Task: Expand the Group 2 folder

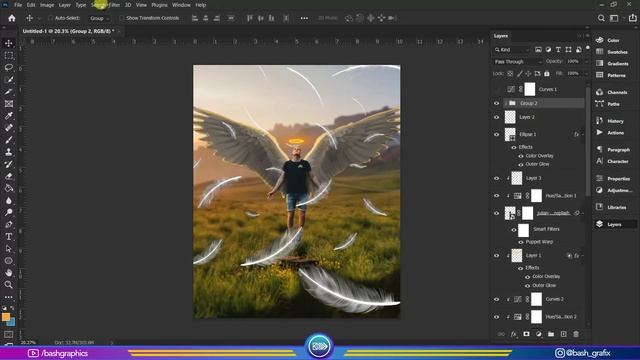Action: [x=506, y=103]
